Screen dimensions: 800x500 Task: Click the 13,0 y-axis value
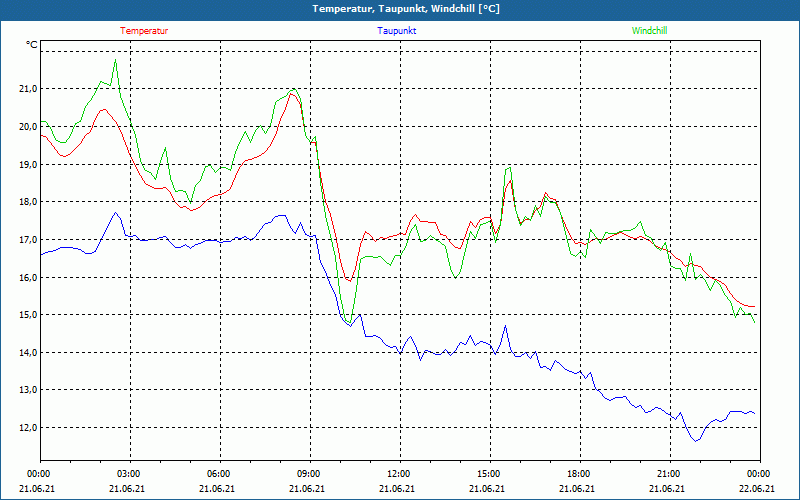[28, 390]
